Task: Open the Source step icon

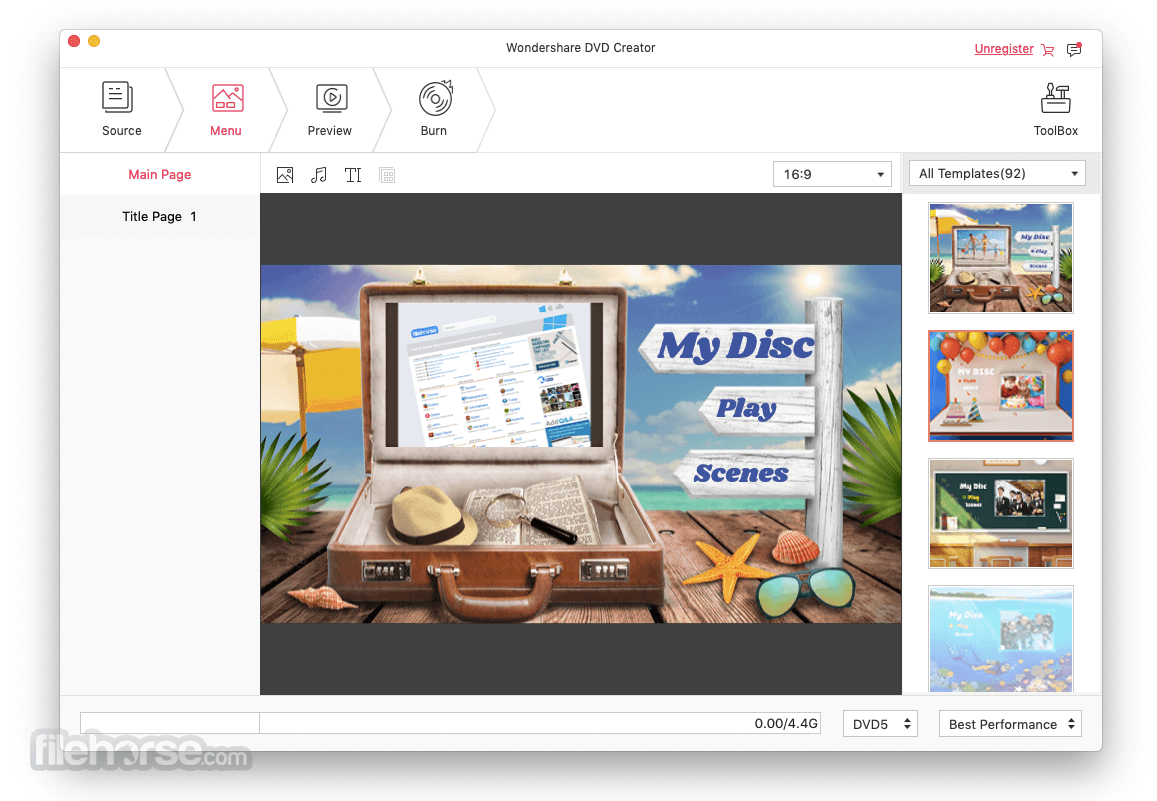Action: (x=118, y=98)
